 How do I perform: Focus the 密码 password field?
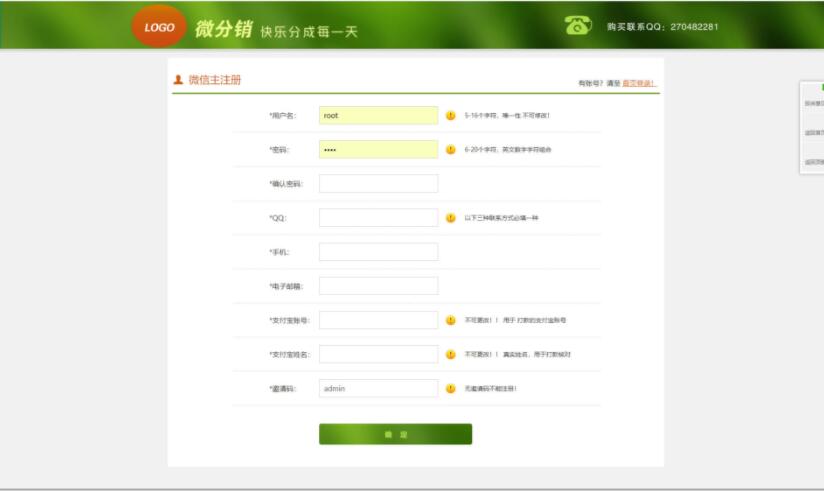[x=378, y=150]
